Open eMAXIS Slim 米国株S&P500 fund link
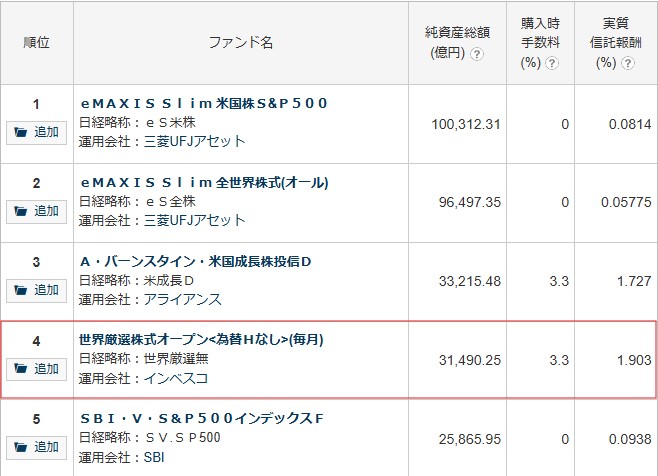This screenshot has height=476, width=658. [x=204, y=104]
